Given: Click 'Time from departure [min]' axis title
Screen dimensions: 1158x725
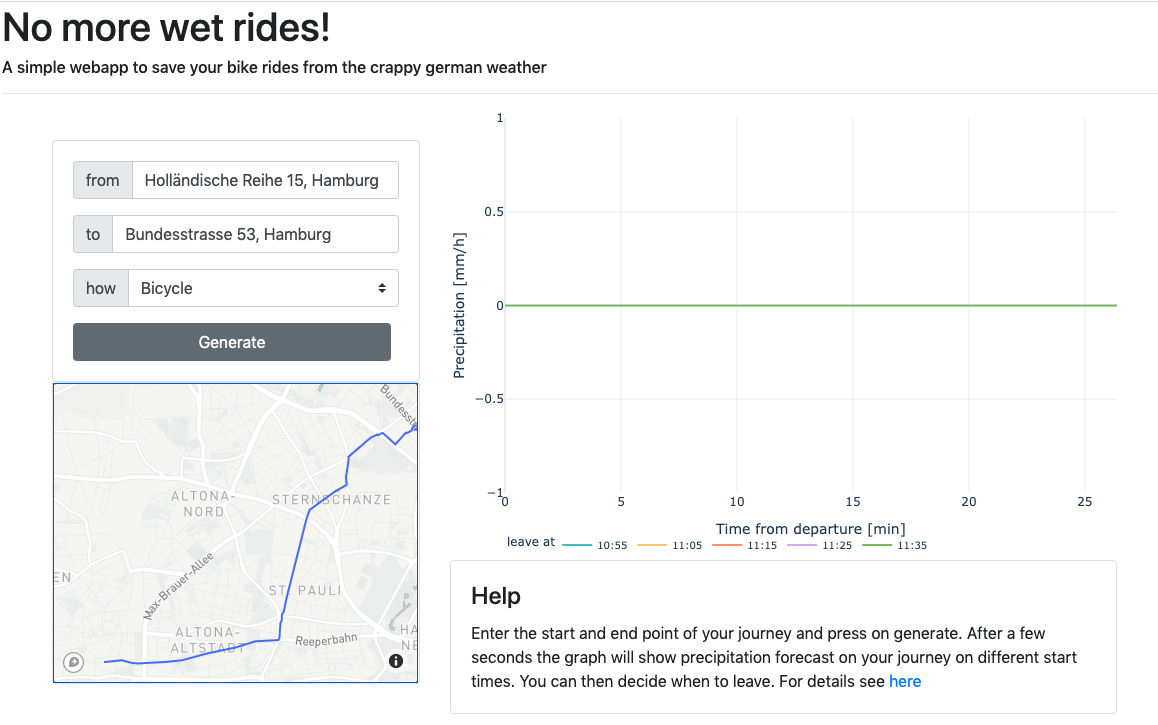Looking at the screenshot, I should pyautogui.click(x=810, y=529).
